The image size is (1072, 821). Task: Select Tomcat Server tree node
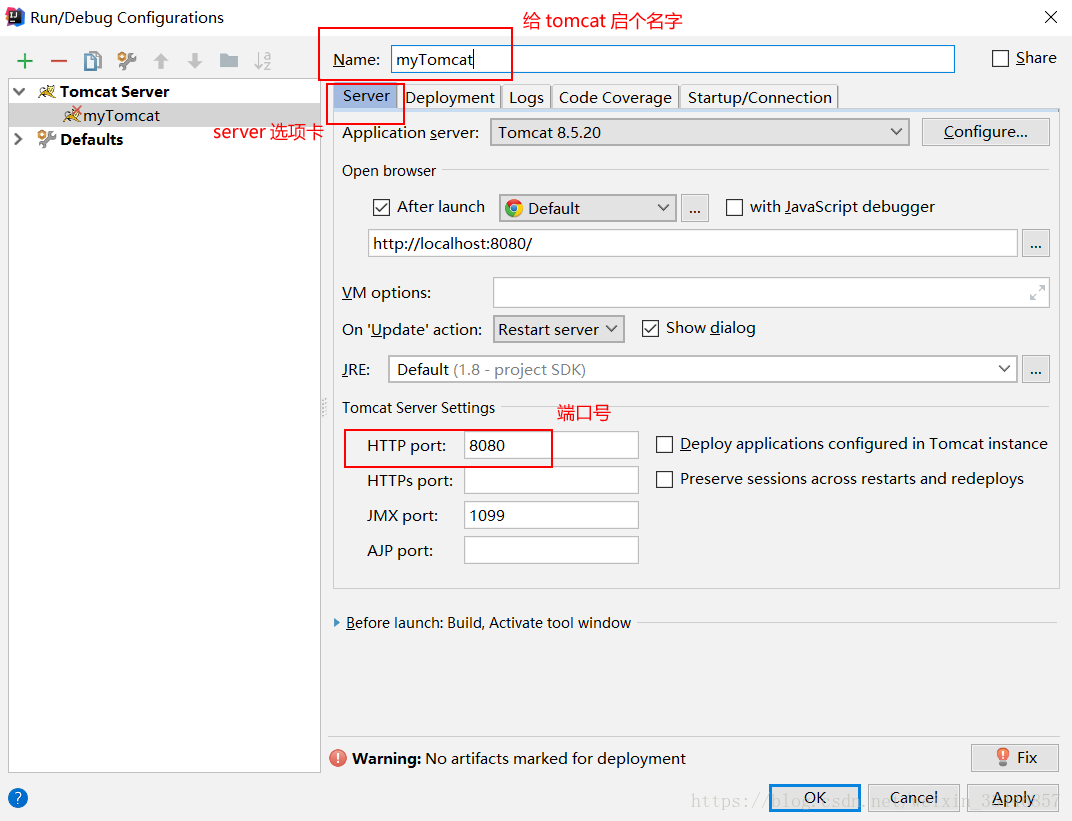point(113,92)
